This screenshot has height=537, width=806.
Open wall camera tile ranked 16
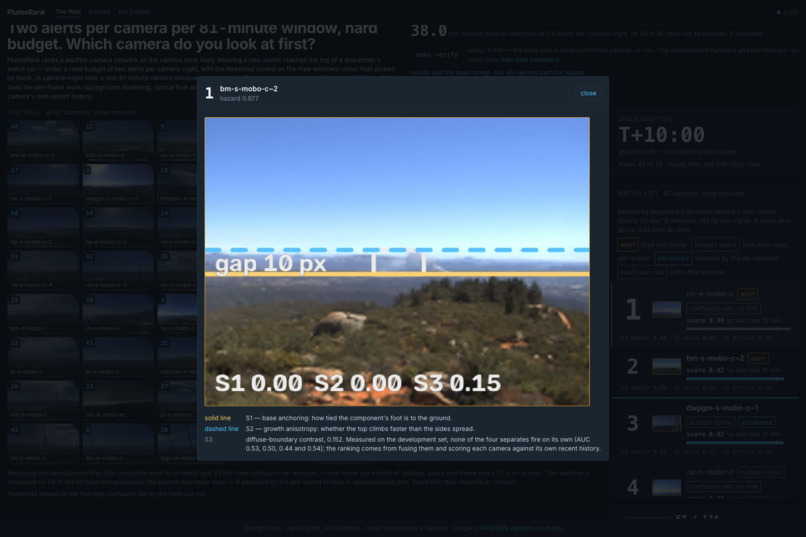point(43,400)
